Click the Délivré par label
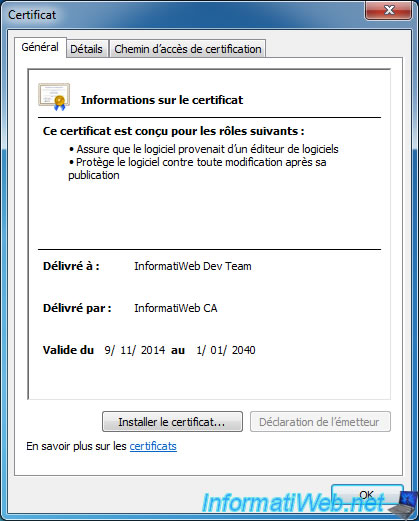Screen dimensions: 419x521 [77, 308]
